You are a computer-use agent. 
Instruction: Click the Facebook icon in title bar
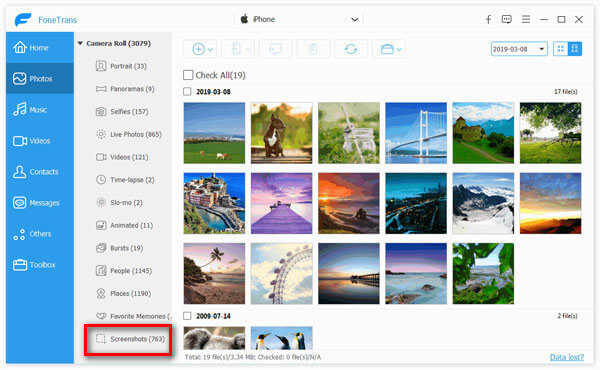pyautogui.click(x=488, y=20)
